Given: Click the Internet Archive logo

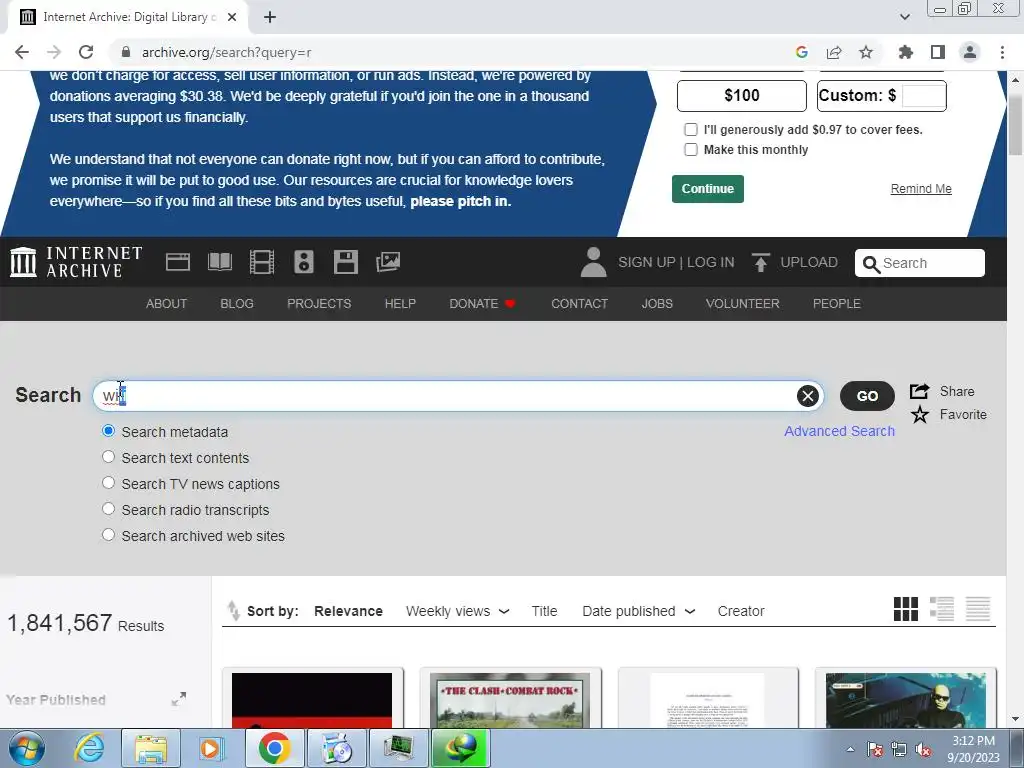Looking at the screenshot, I should 76,263.
